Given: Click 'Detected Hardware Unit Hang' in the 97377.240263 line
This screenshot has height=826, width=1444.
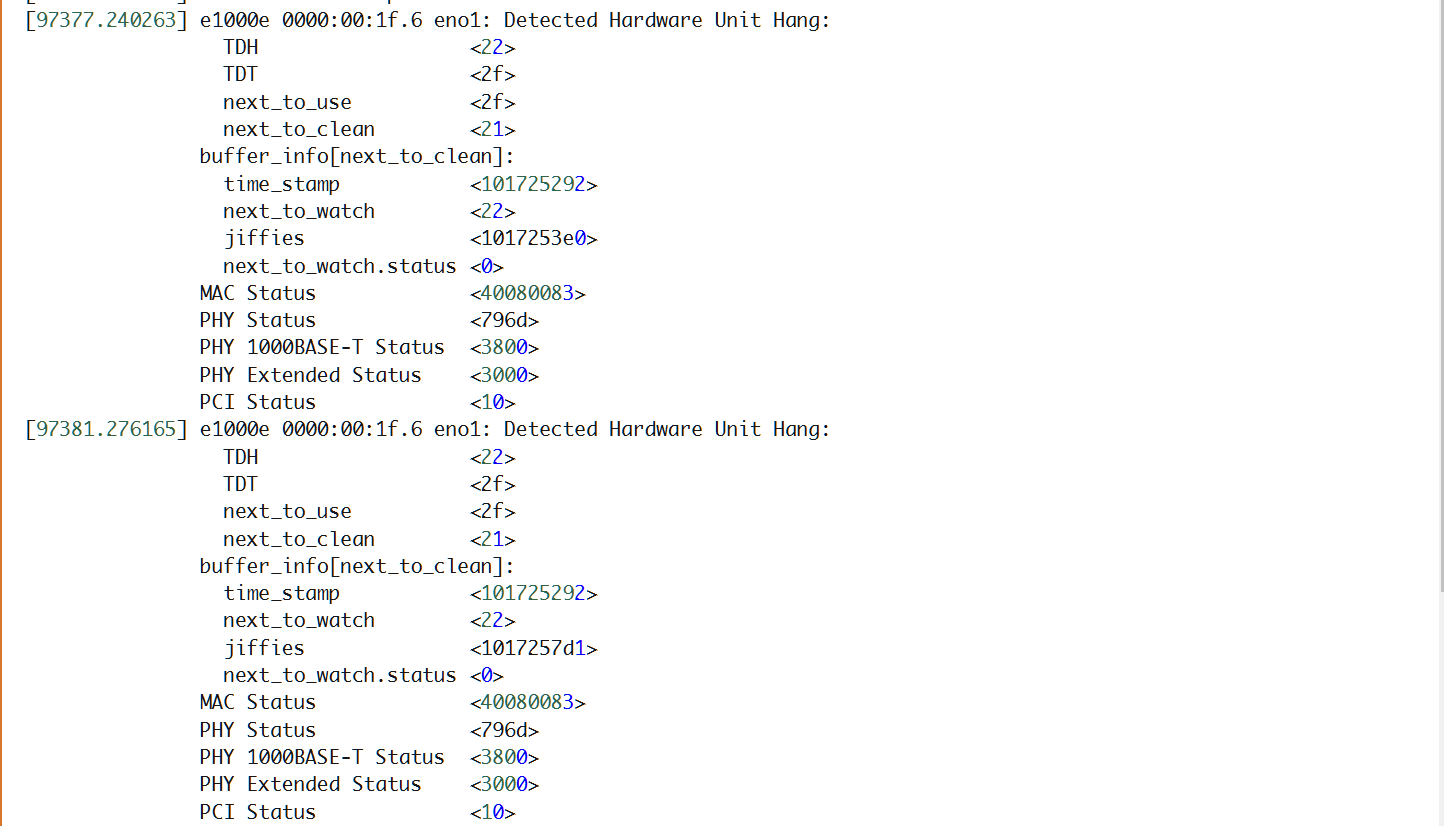Looking at the screenshot, I should click(x=666, y=20).
